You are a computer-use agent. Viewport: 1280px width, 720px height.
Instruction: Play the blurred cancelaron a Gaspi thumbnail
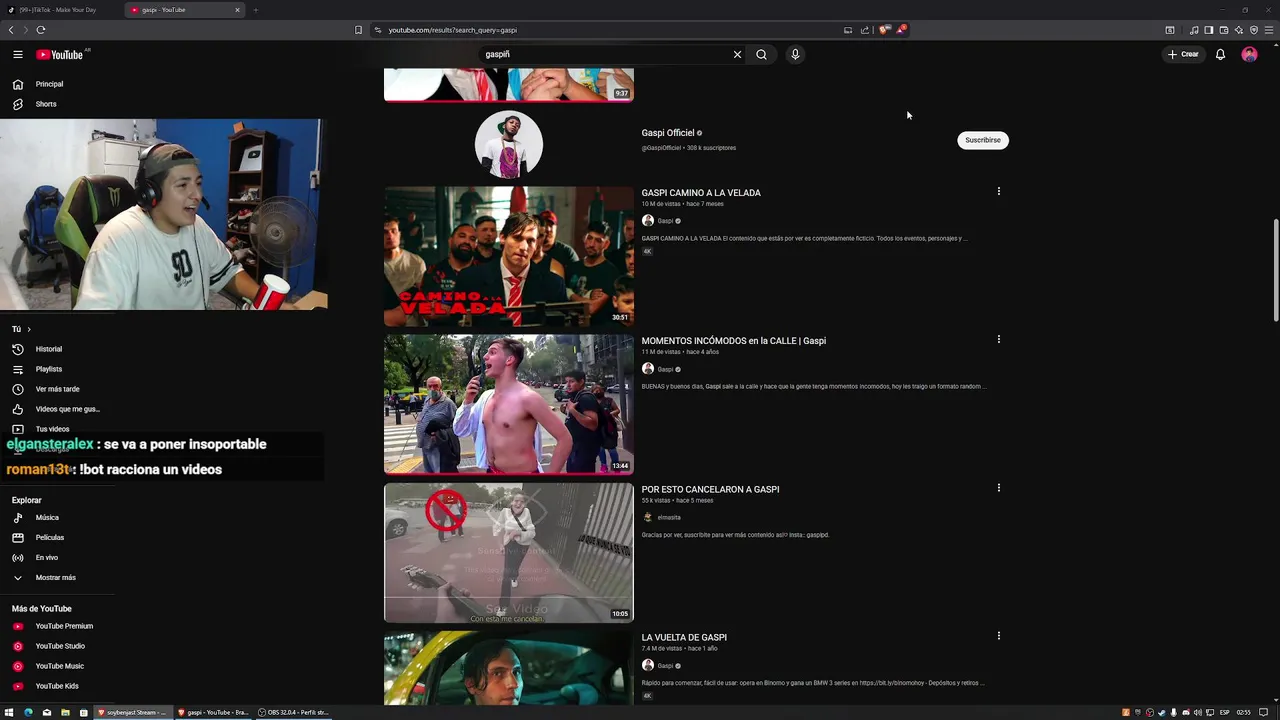point(509,553)
